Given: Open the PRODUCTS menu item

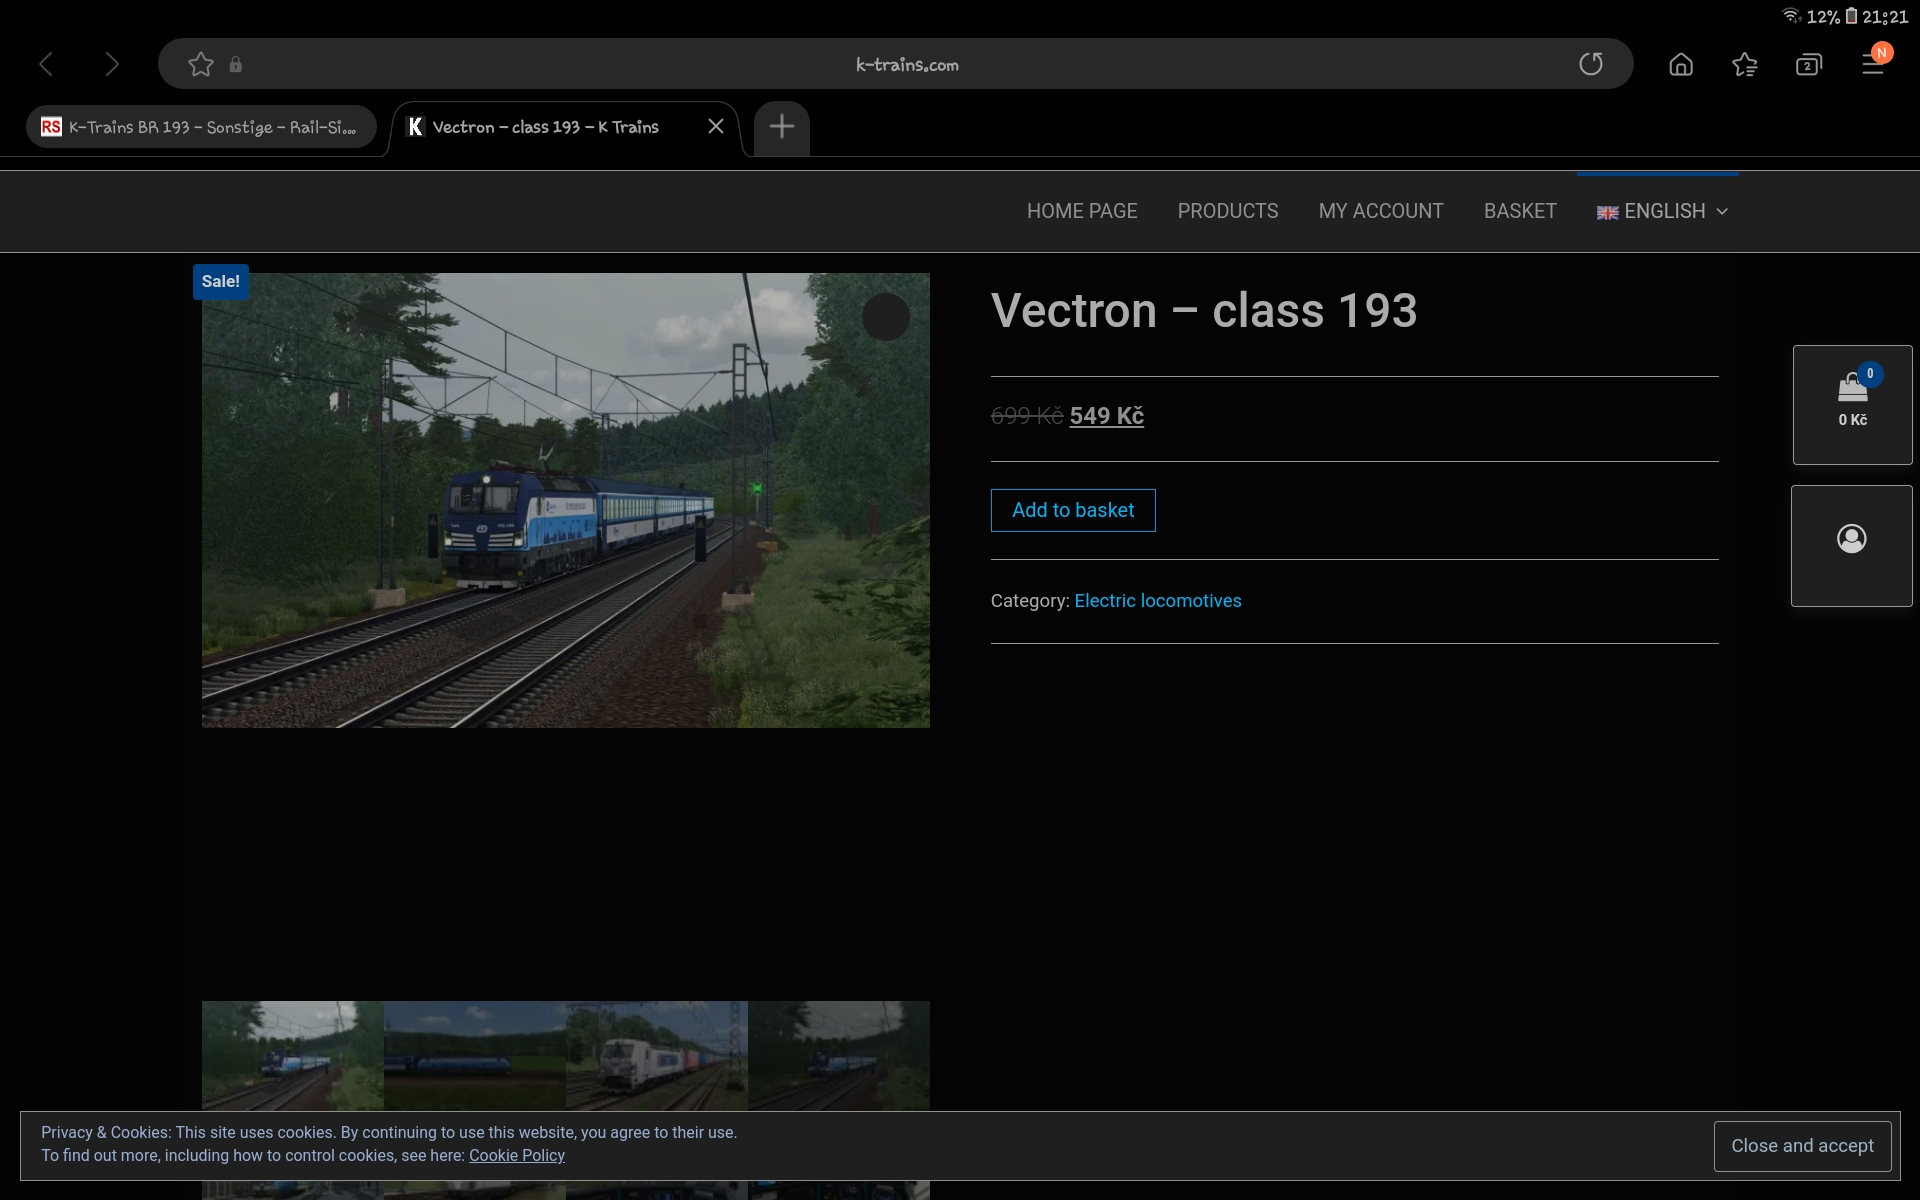Looking at the screenshot, I should pos(1227,211).
